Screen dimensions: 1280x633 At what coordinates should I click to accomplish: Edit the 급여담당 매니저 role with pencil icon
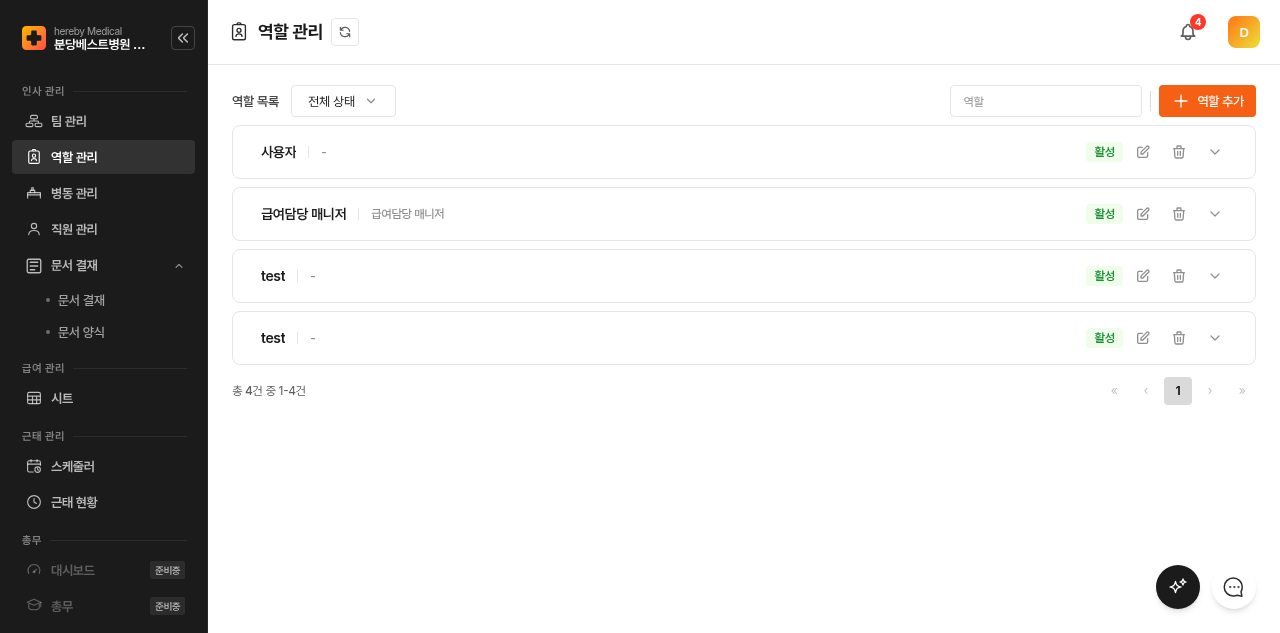point(1143,214)
